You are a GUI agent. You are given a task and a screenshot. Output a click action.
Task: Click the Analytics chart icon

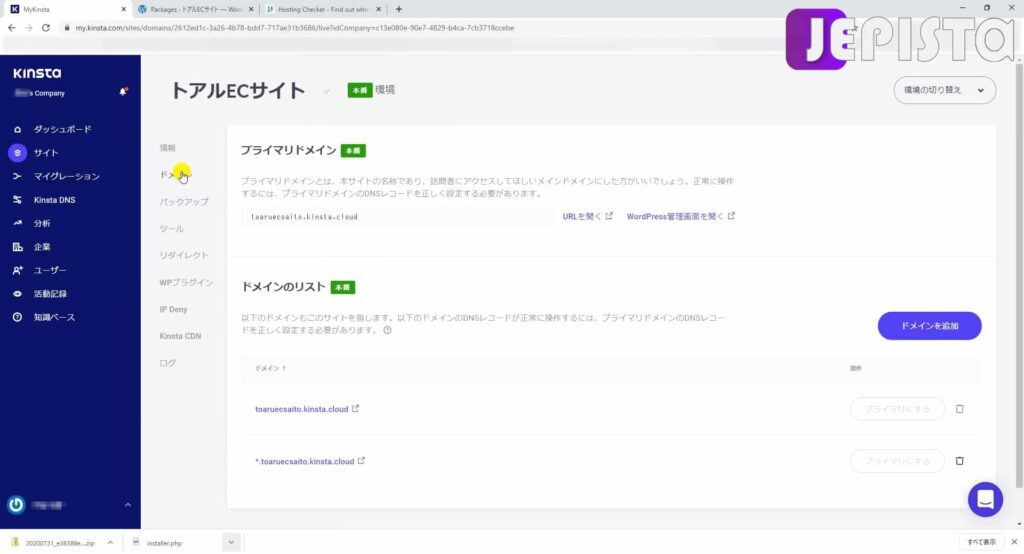[x=17, y=223]
